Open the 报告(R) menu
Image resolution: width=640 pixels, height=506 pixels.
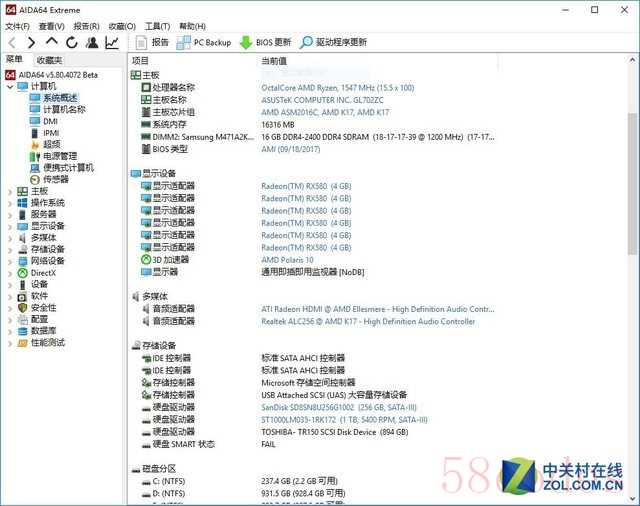coord(87,27)
